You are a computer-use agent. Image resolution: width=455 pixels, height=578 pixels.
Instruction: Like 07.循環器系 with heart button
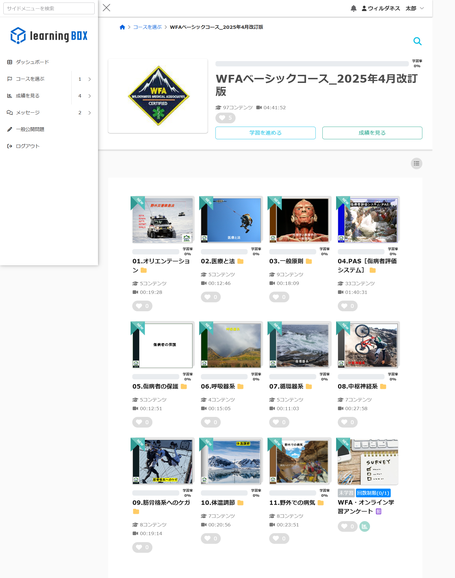coord(279,422)
